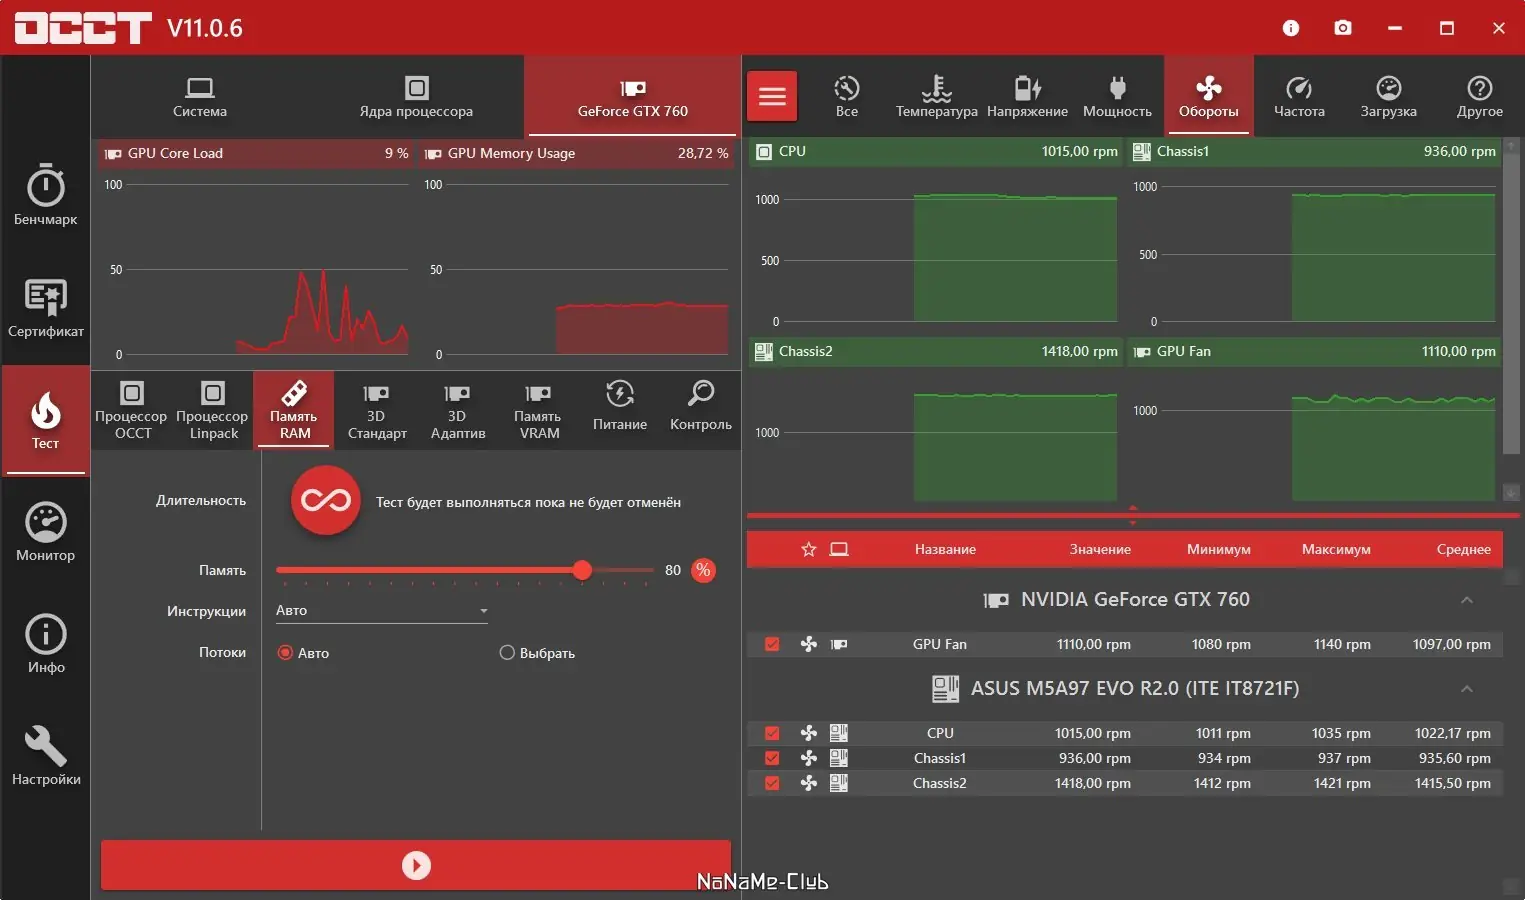Click the GPU Fan graph header
Viewport: 1525px width, 900px height.
pyautogui.click(x=1314, y=351)
